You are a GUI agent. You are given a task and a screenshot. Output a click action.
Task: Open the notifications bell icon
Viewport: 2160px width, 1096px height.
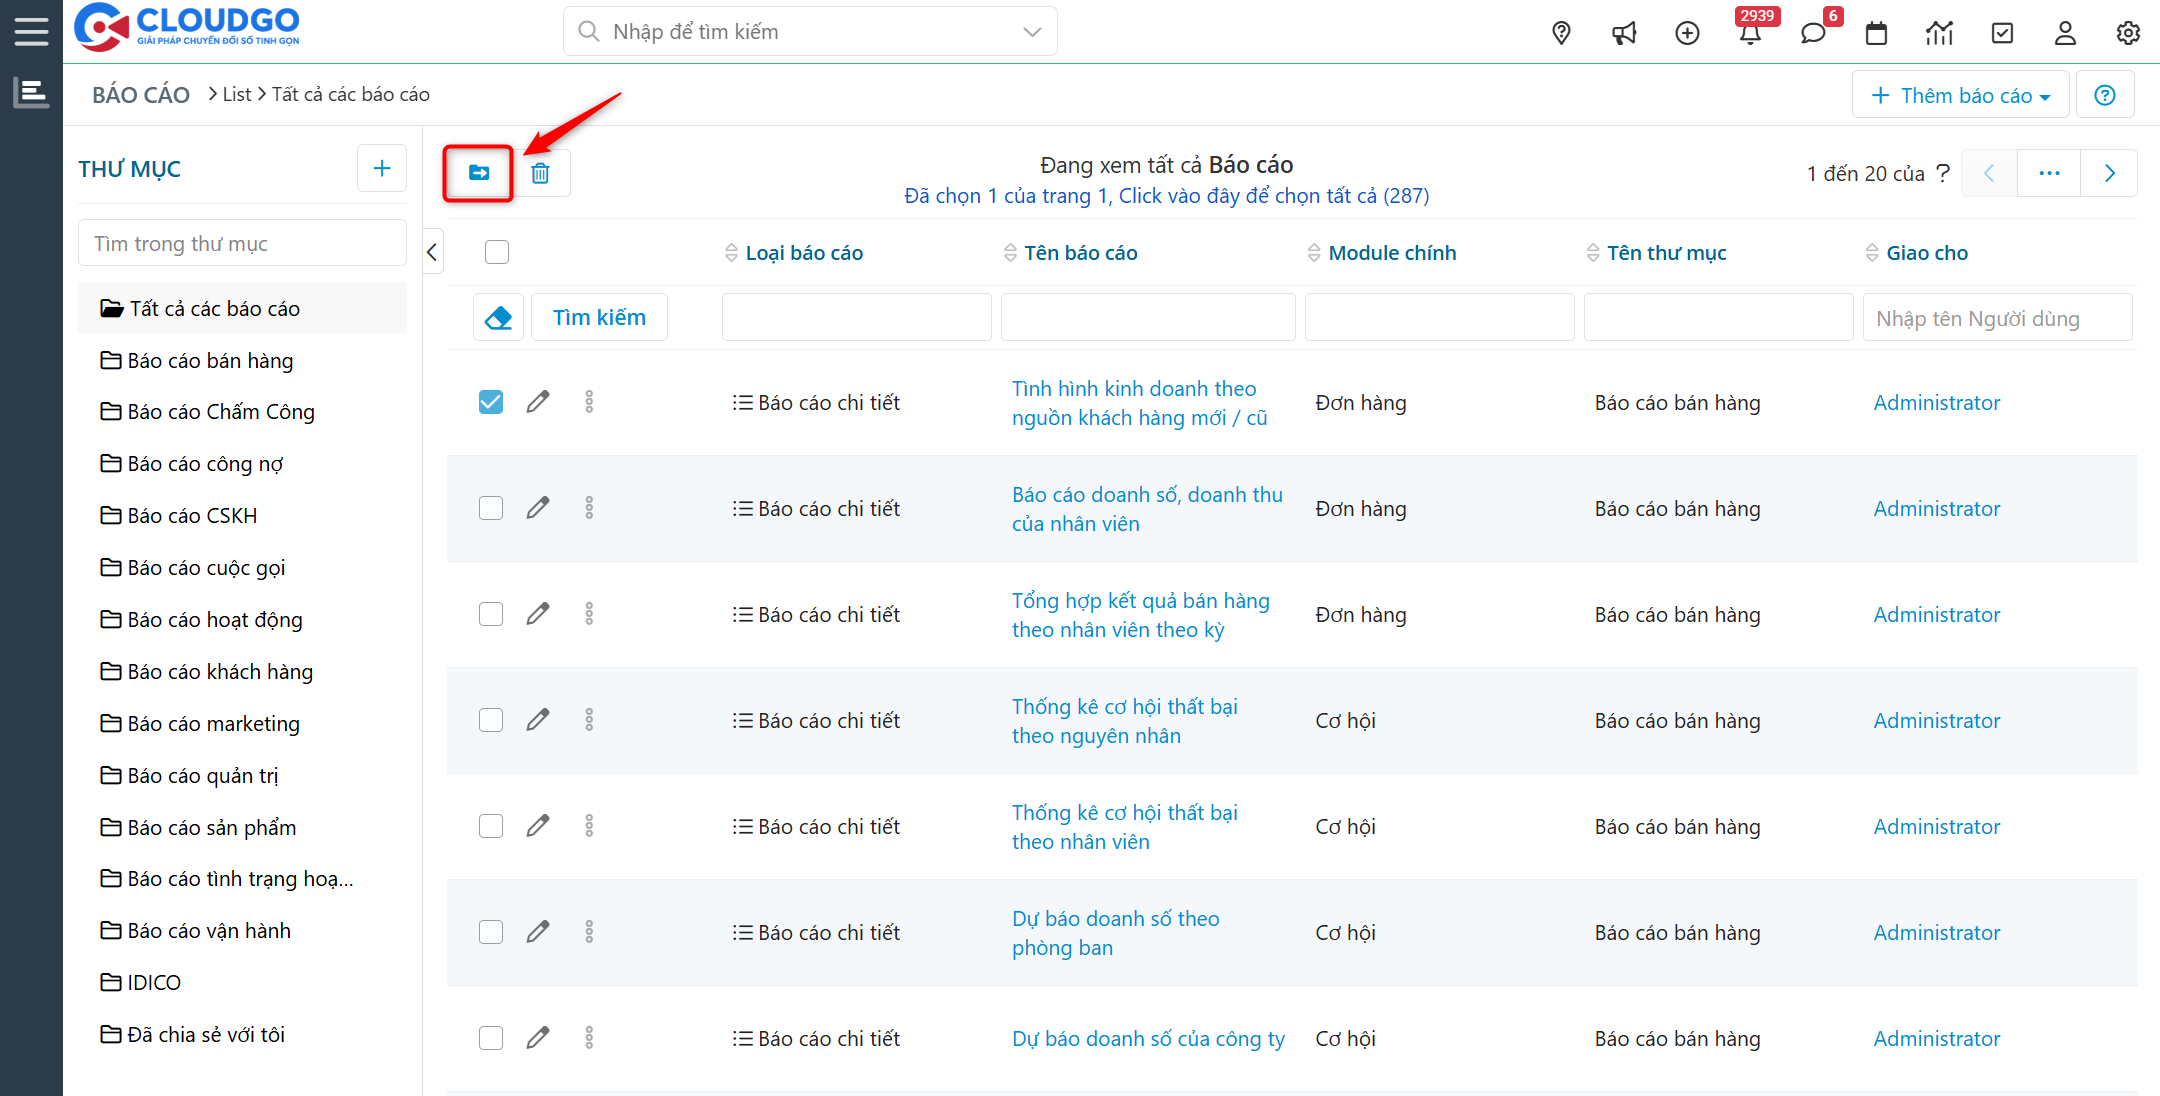coord(1749,33)
